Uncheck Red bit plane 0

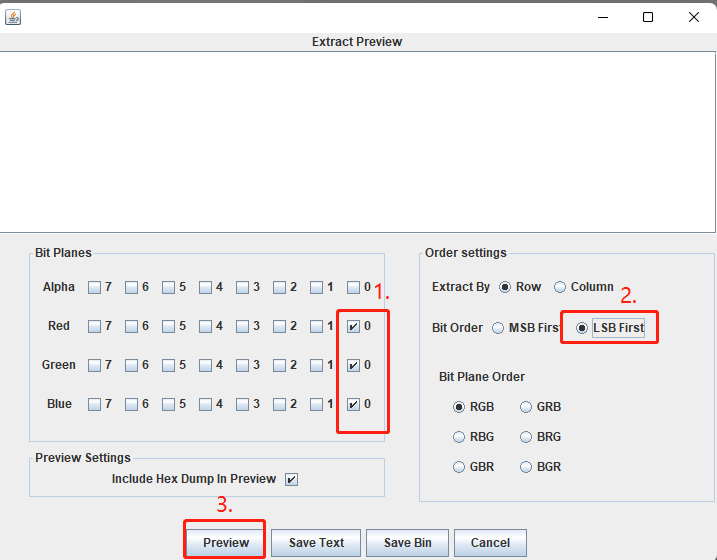coord(353,326)
